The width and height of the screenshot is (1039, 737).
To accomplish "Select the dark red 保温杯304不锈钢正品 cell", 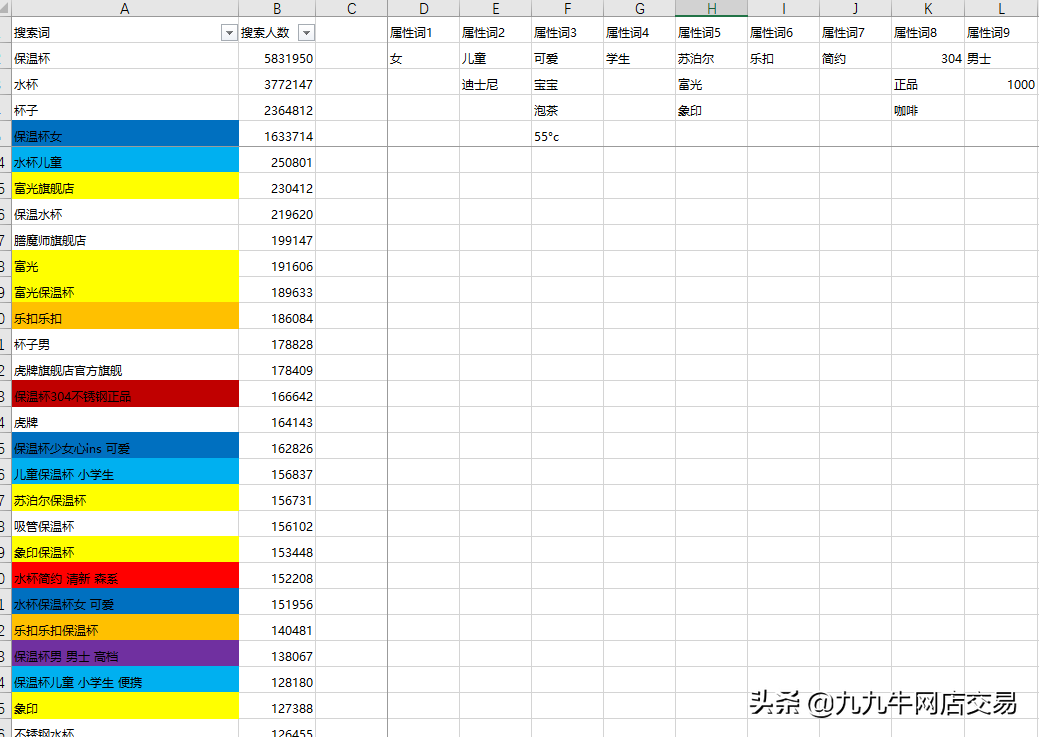I will tap(125, 396).
